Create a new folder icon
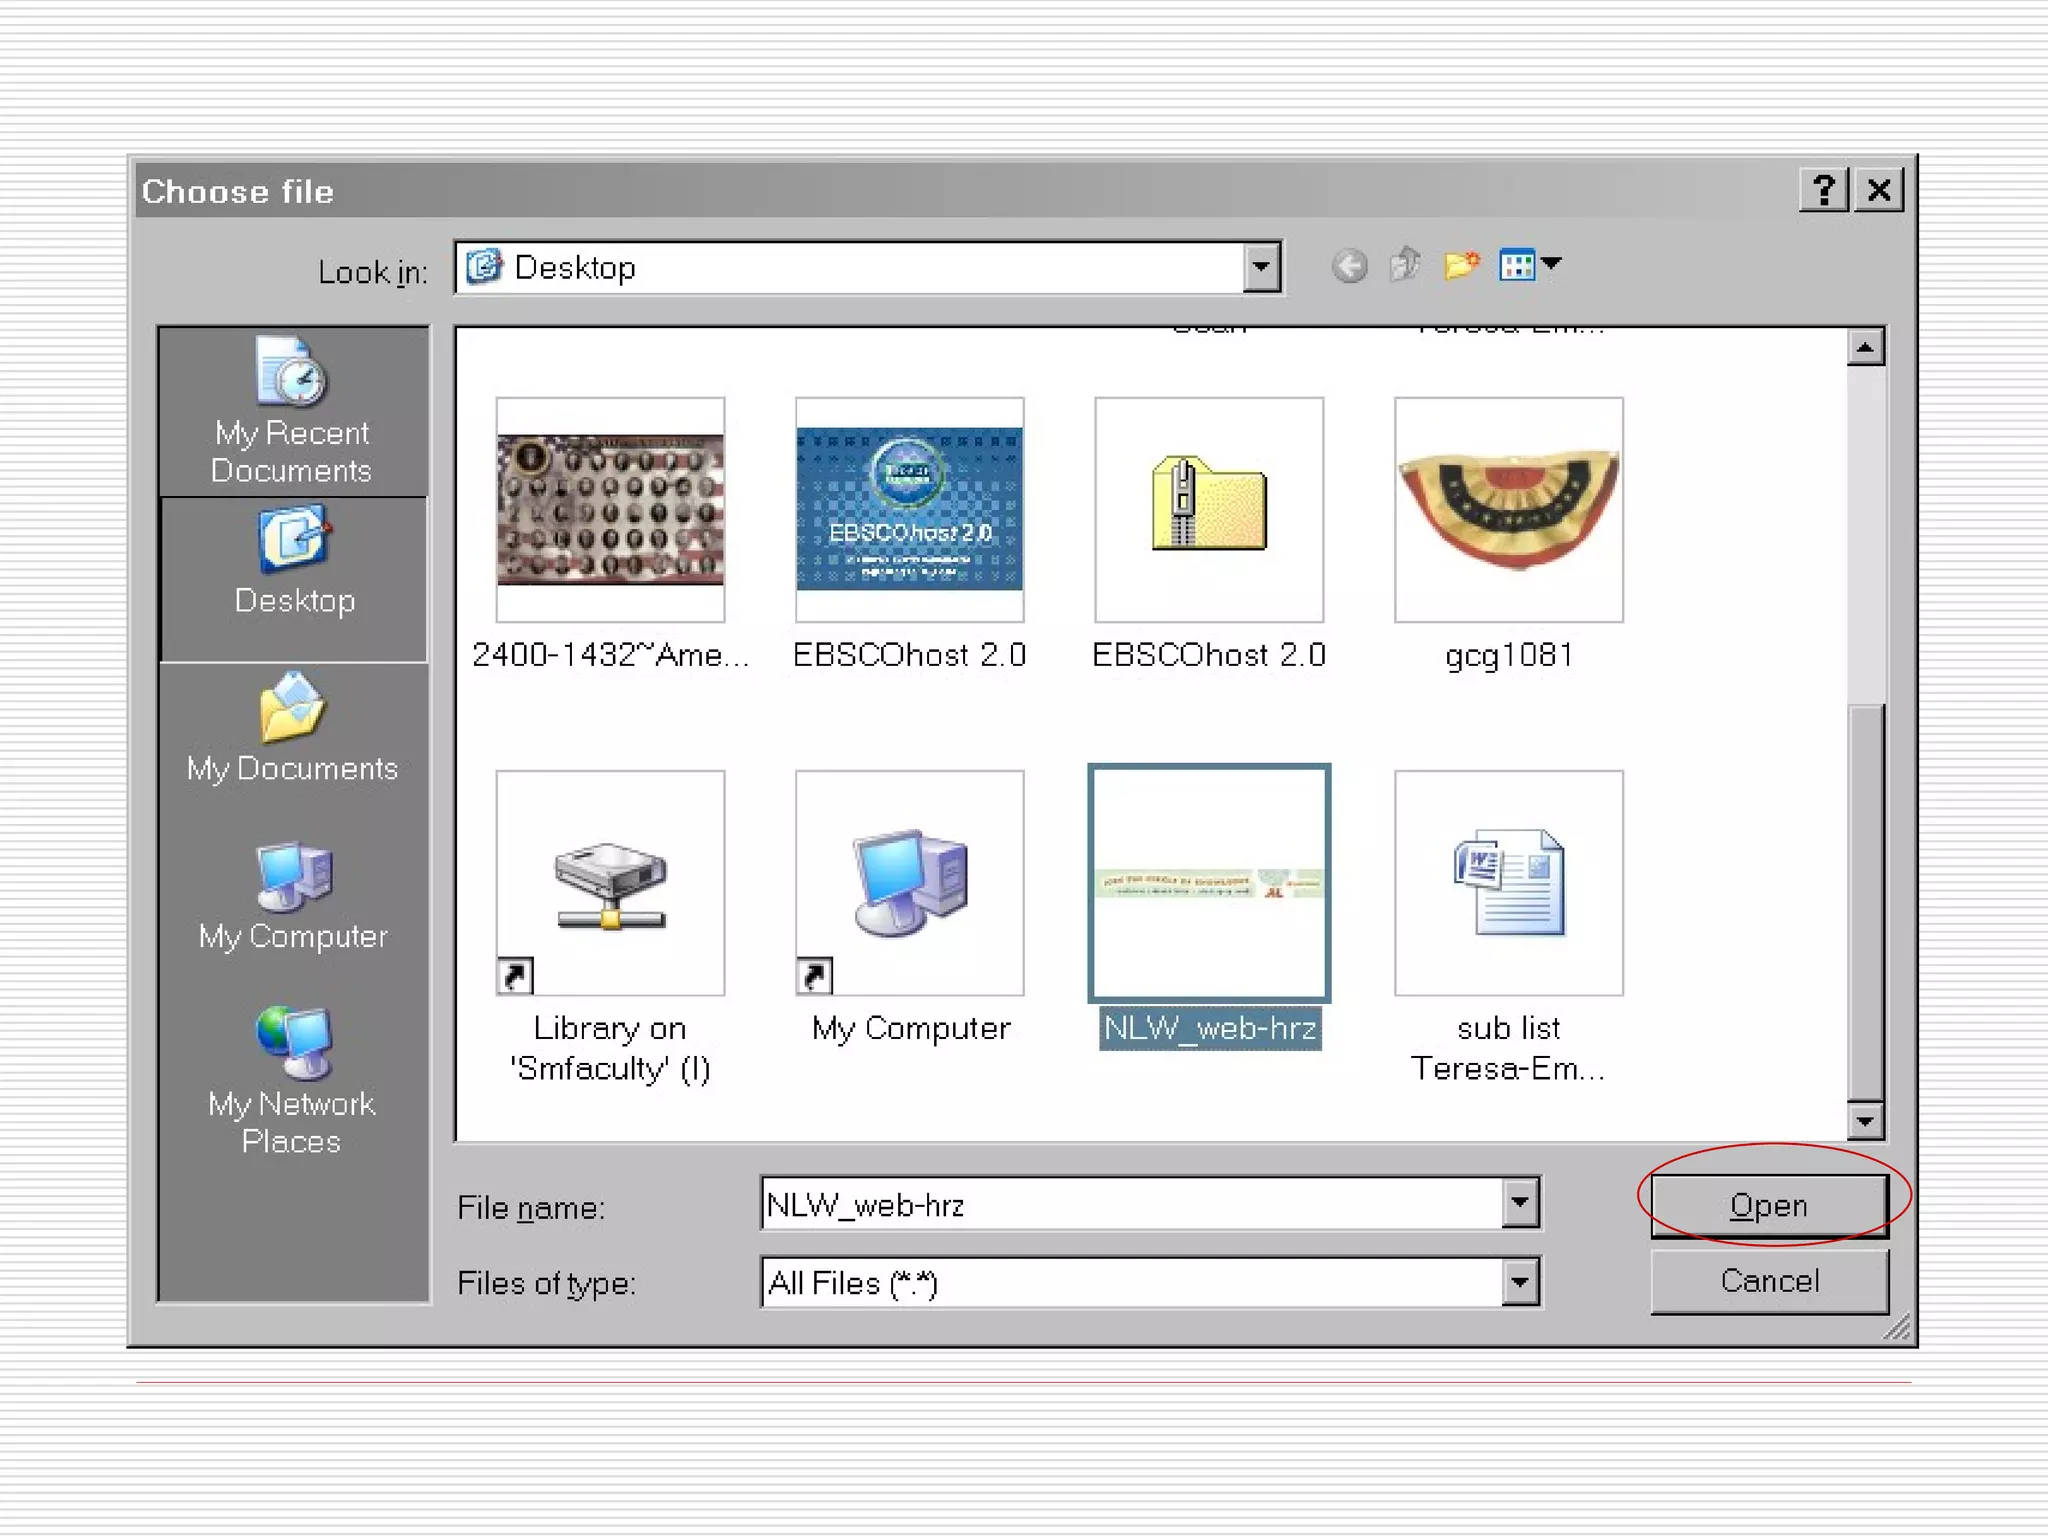Image resolution: width=2048 pixels, height=1536 pixels. [1461, 265]
